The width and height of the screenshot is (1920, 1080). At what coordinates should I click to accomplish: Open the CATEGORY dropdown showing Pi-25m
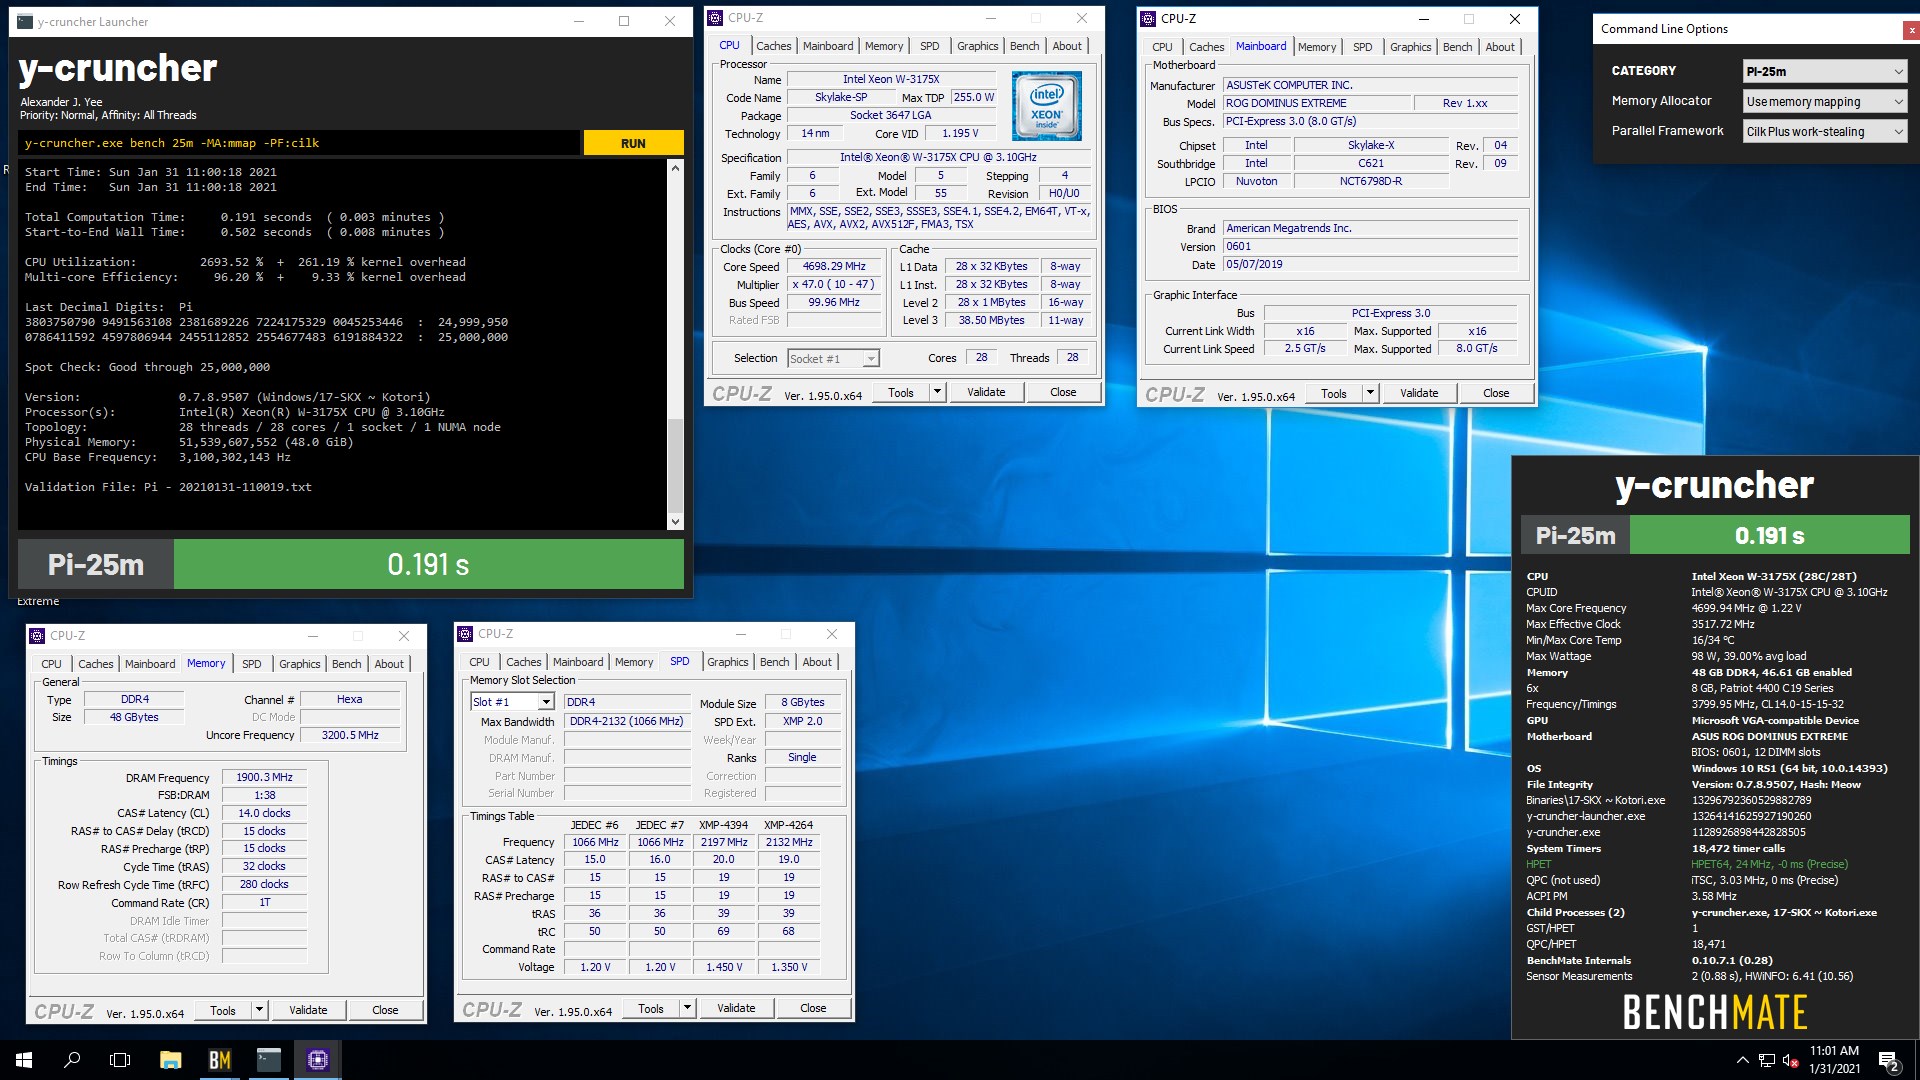coord(1825,71)
